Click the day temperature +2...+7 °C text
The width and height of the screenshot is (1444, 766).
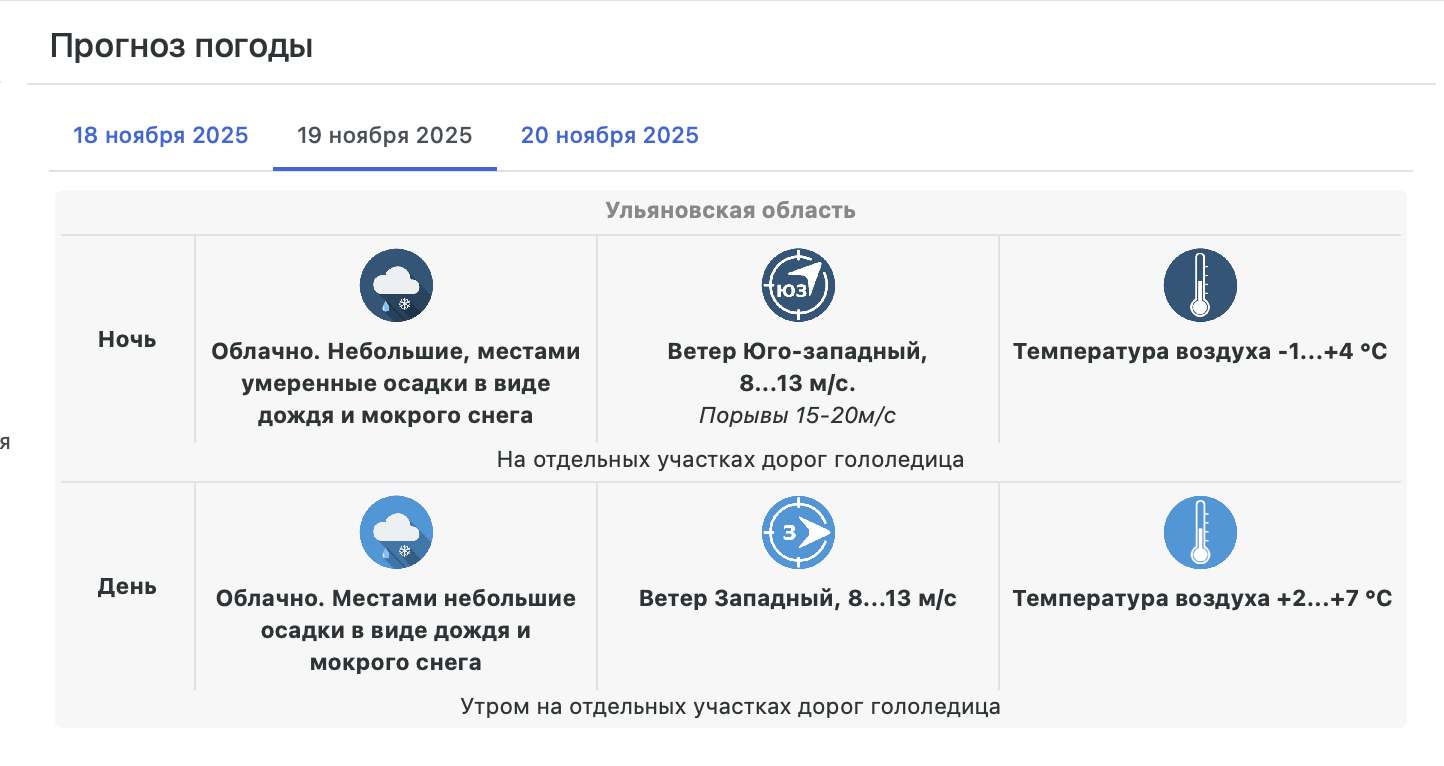click(1202, 599)
